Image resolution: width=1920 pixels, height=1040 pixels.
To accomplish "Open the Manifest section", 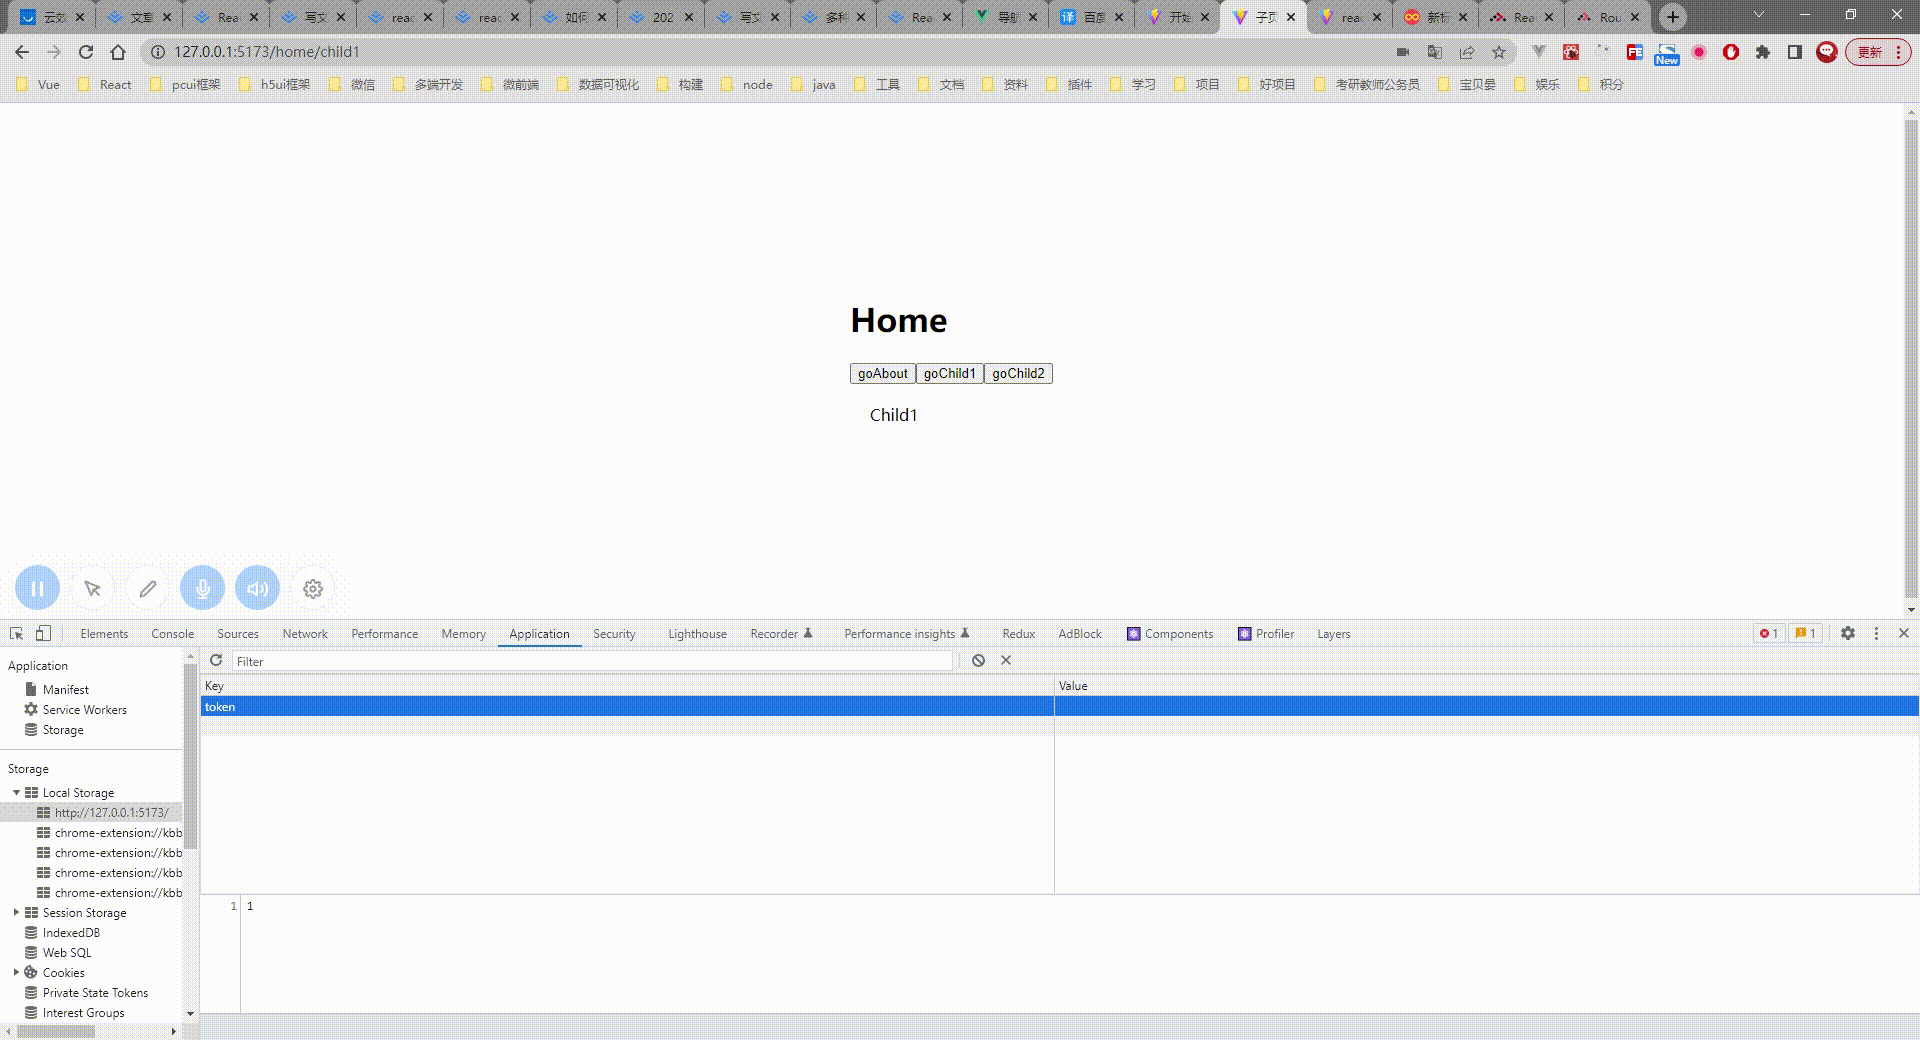I will (65, 690).
